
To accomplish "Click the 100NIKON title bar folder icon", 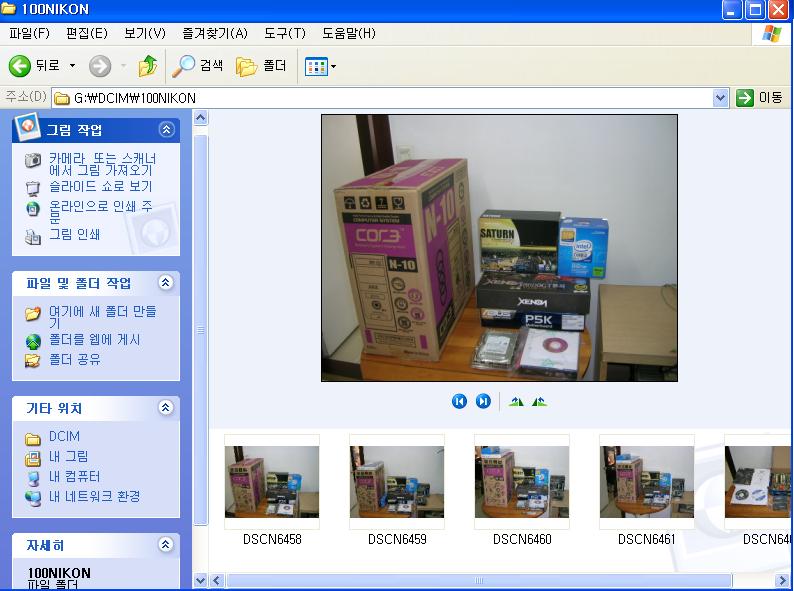I will pyautogui.click(x=8, y=9).
